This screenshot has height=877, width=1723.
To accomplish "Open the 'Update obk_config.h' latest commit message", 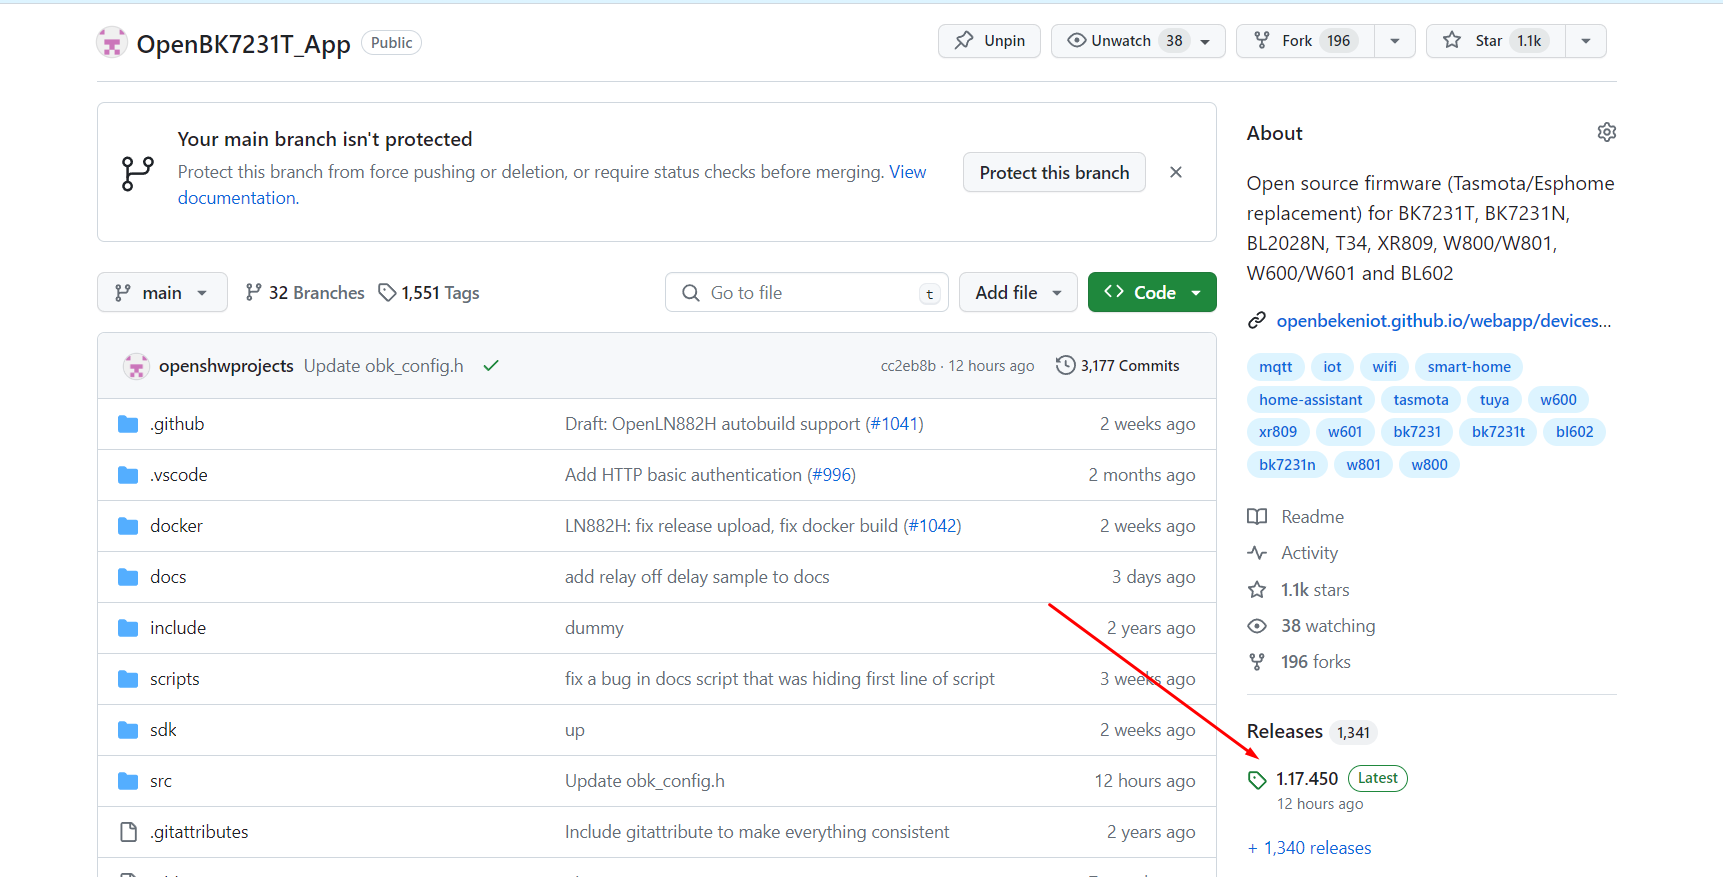I will click(x=383, y=366).
